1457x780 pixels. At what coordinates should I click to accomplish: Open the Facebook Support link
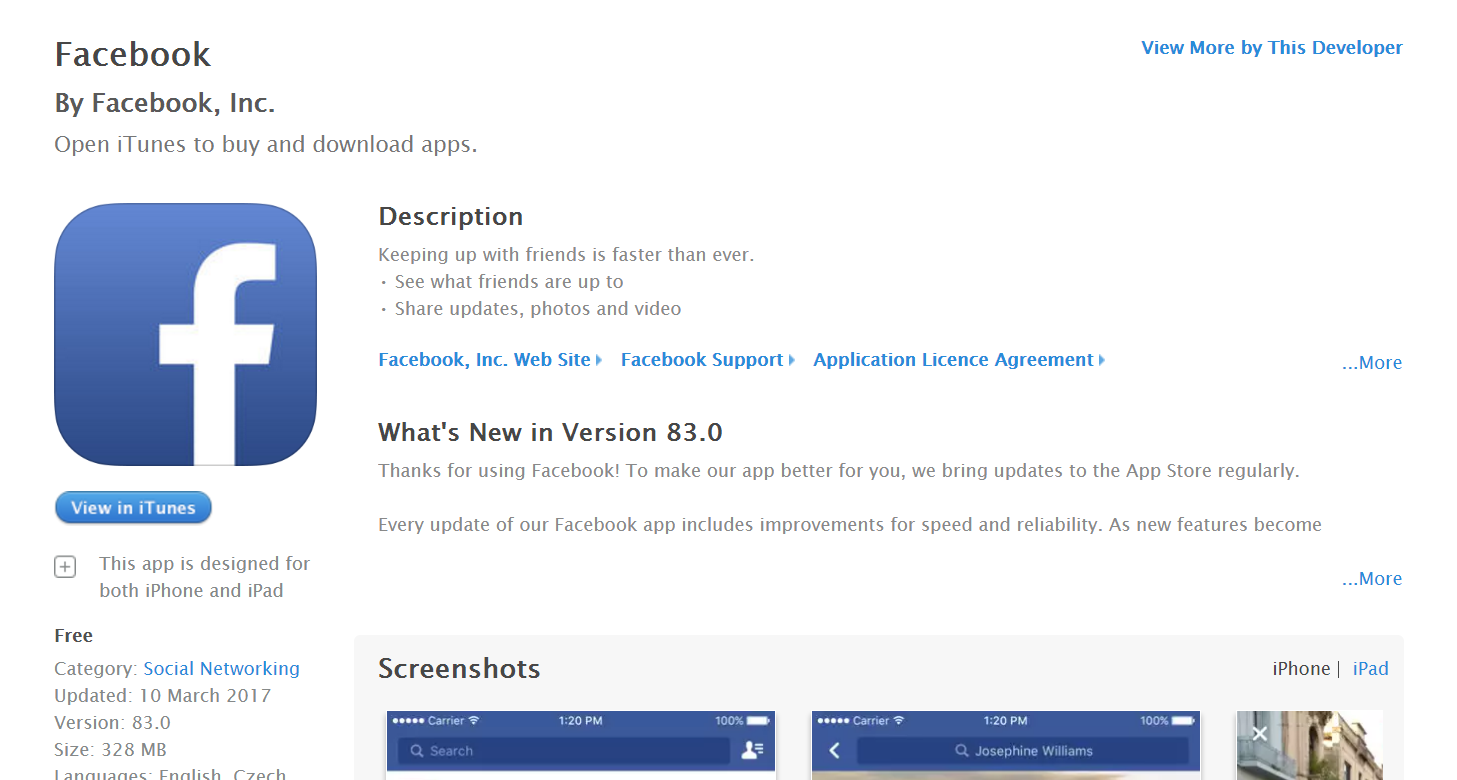[x=702, y=360]
